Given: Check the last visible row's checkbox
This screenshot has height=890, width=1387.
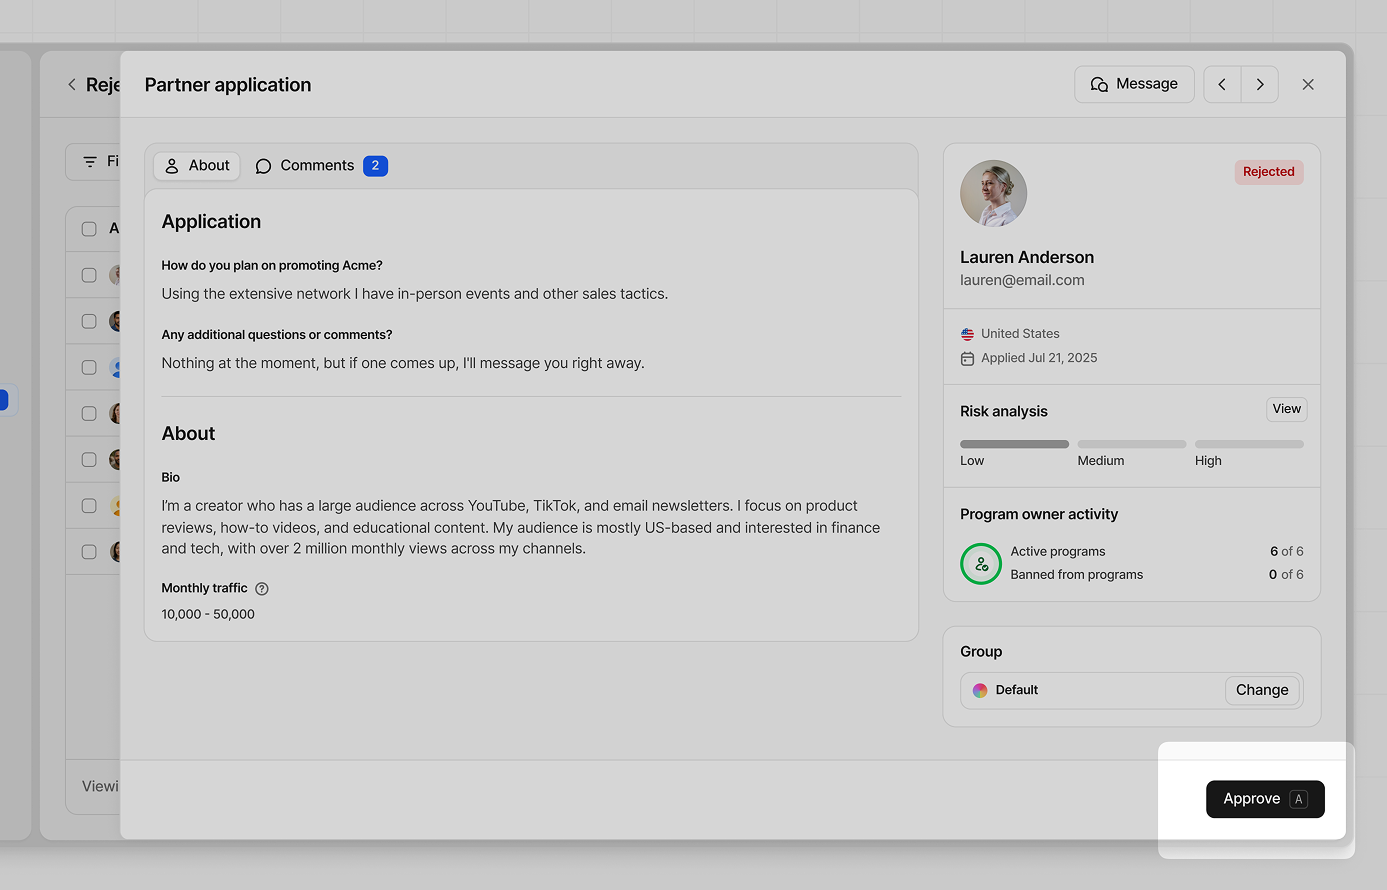Looking at the screenshot, I should coord(88,551).
